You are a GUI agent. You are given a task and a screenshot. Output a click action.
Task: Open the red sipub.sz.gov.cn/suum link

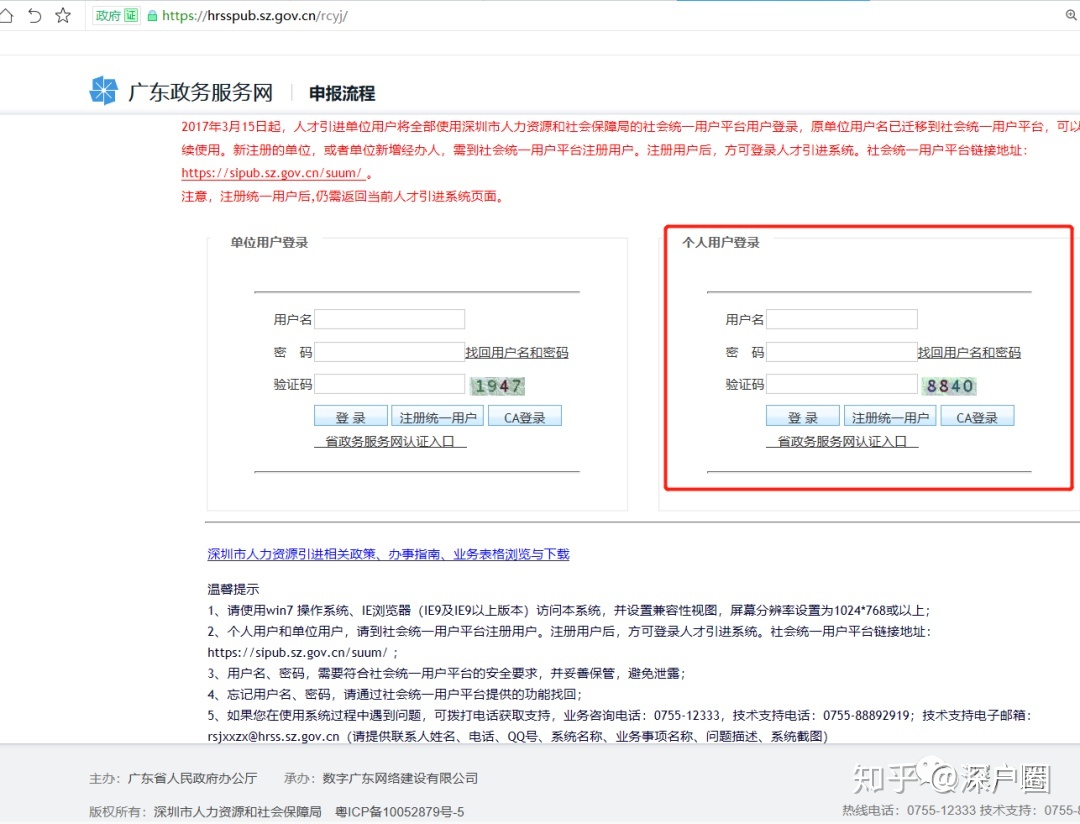pyautogui.click(x=272, y=173)
